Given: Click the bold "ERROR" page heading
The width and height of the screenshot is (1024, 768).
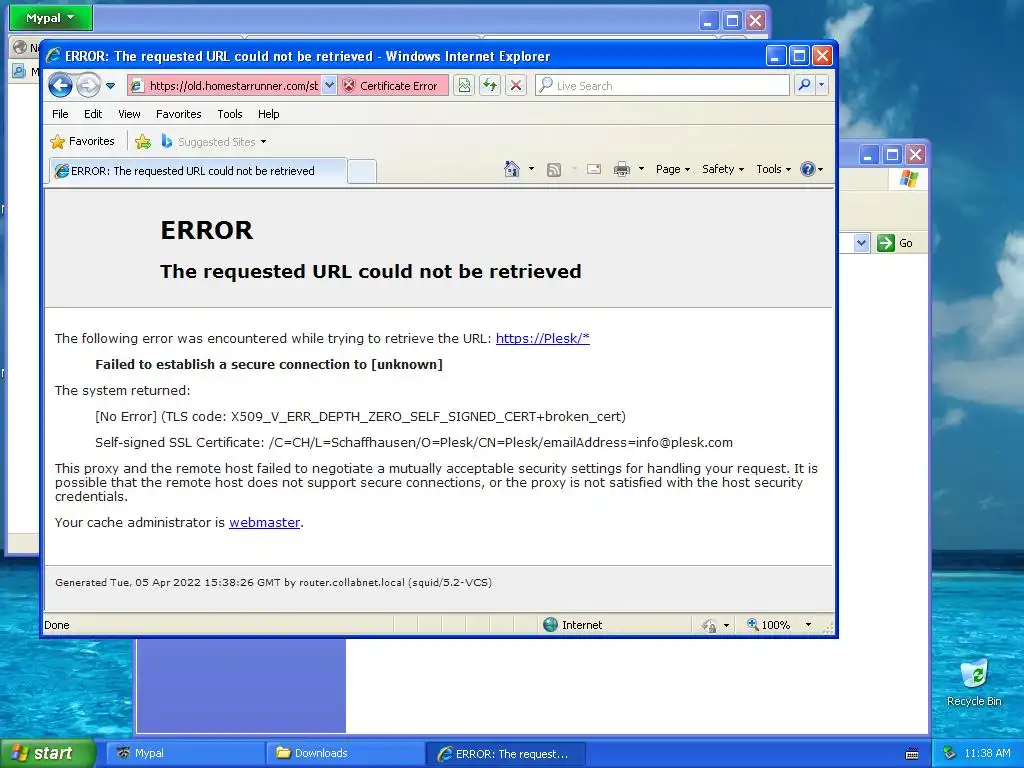Looking at the screenshot, I should pyautogui.click(x=206, y=230).
